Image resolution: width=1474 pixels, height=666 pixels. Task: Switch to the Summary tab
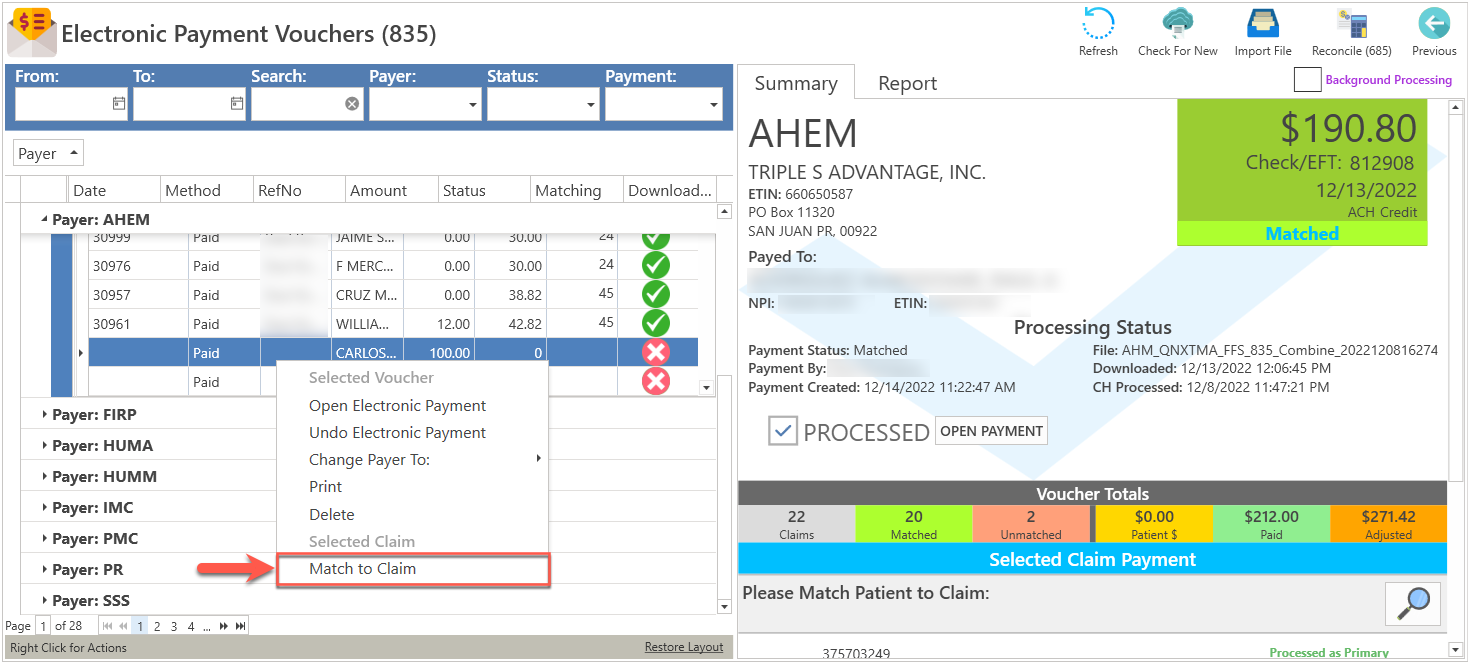(x=796, y=83)
